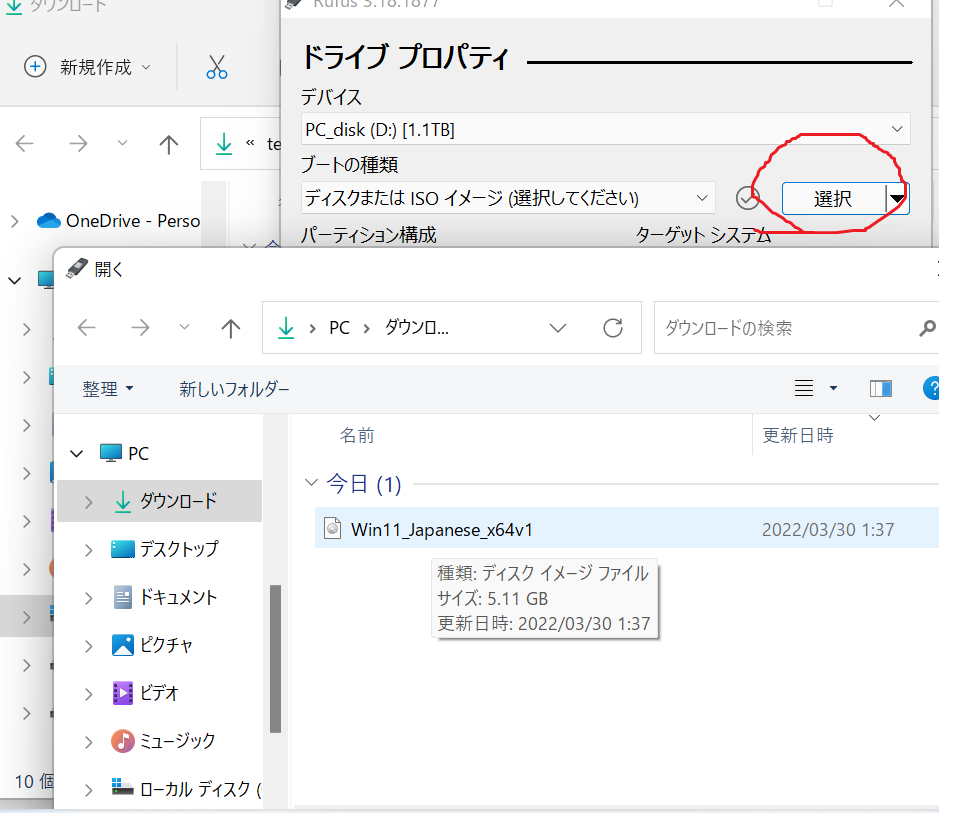Open recent locations dropdown in 開く dialog

[184, 327]
